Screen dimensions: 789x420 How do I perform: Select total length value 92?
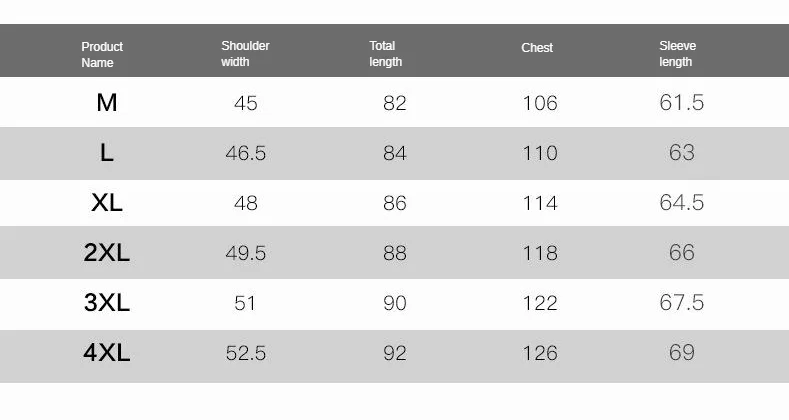[x=394, y=353]
